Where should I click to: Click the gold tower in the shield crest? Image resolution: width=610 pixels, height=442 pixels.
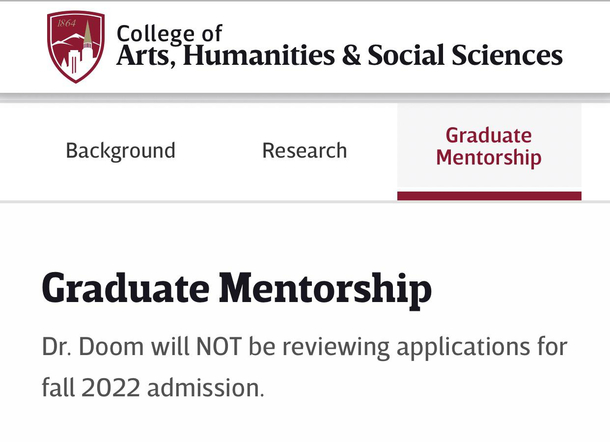coord(88,33)
